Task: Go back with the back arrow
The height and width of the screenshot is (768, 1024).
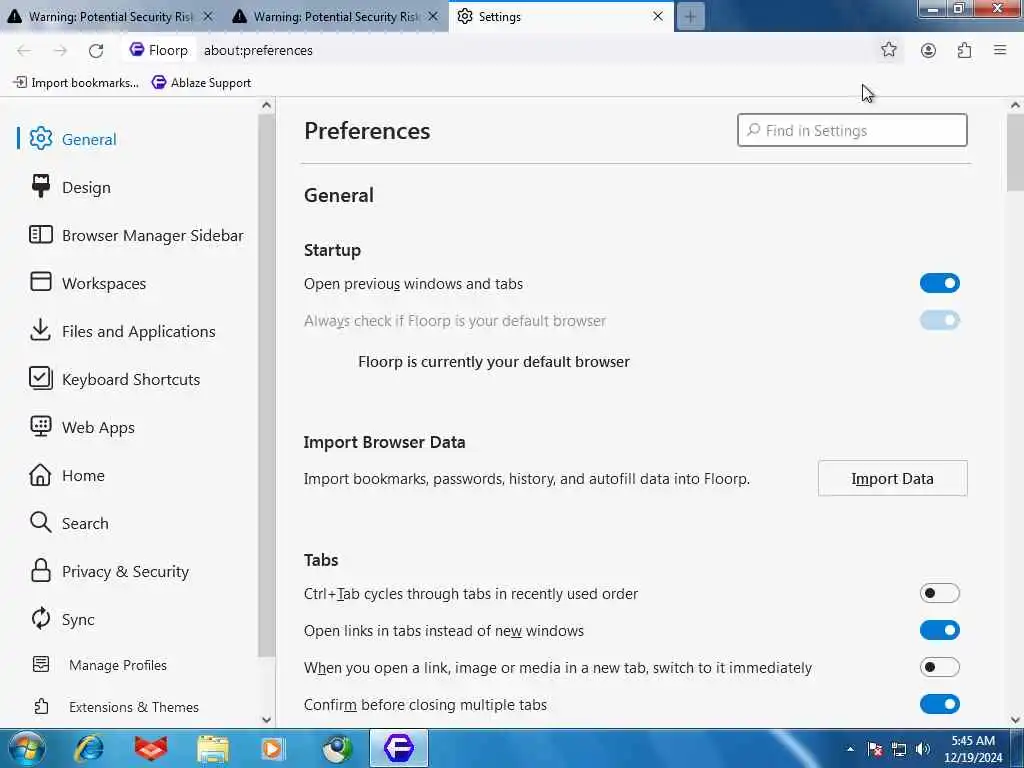Action: pos(24,50)
